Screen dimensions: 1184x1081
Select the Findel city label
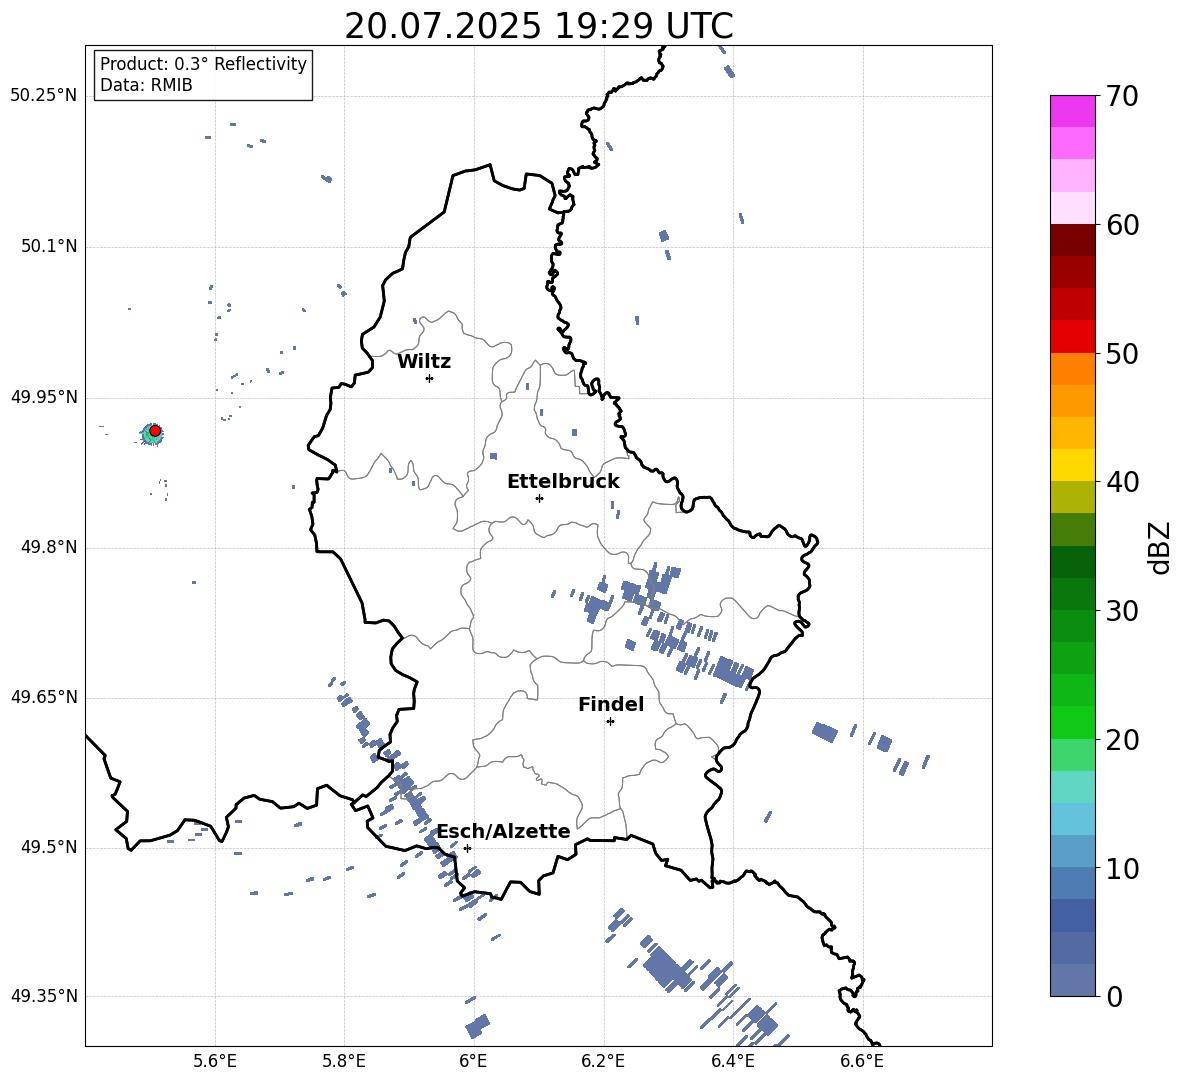tap(611, 704)
